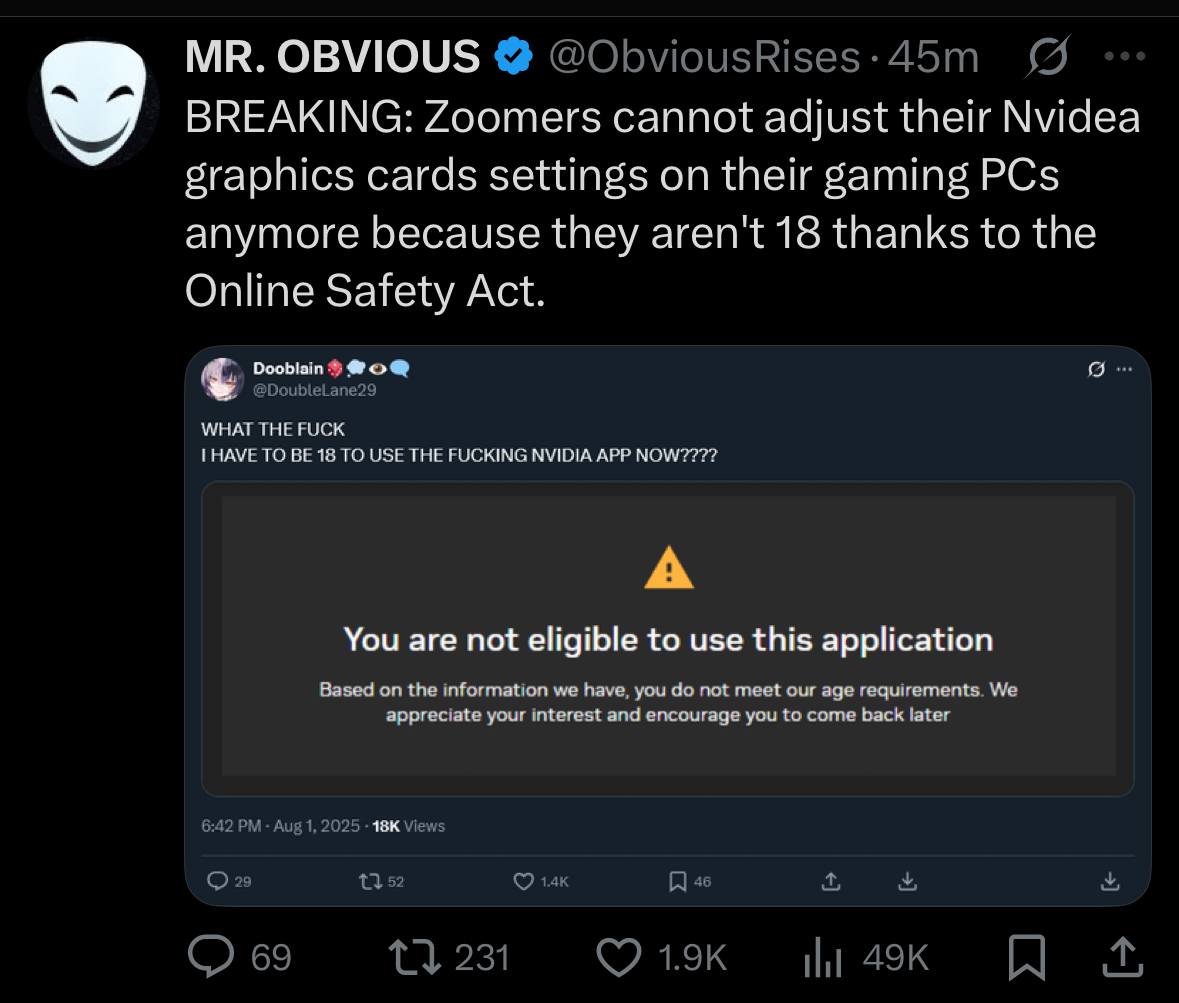The image size is (1179, 1003).
Task: Open the main tweet's three-dot options menu
Action: pyautogui.click(x=1124, y=57)
